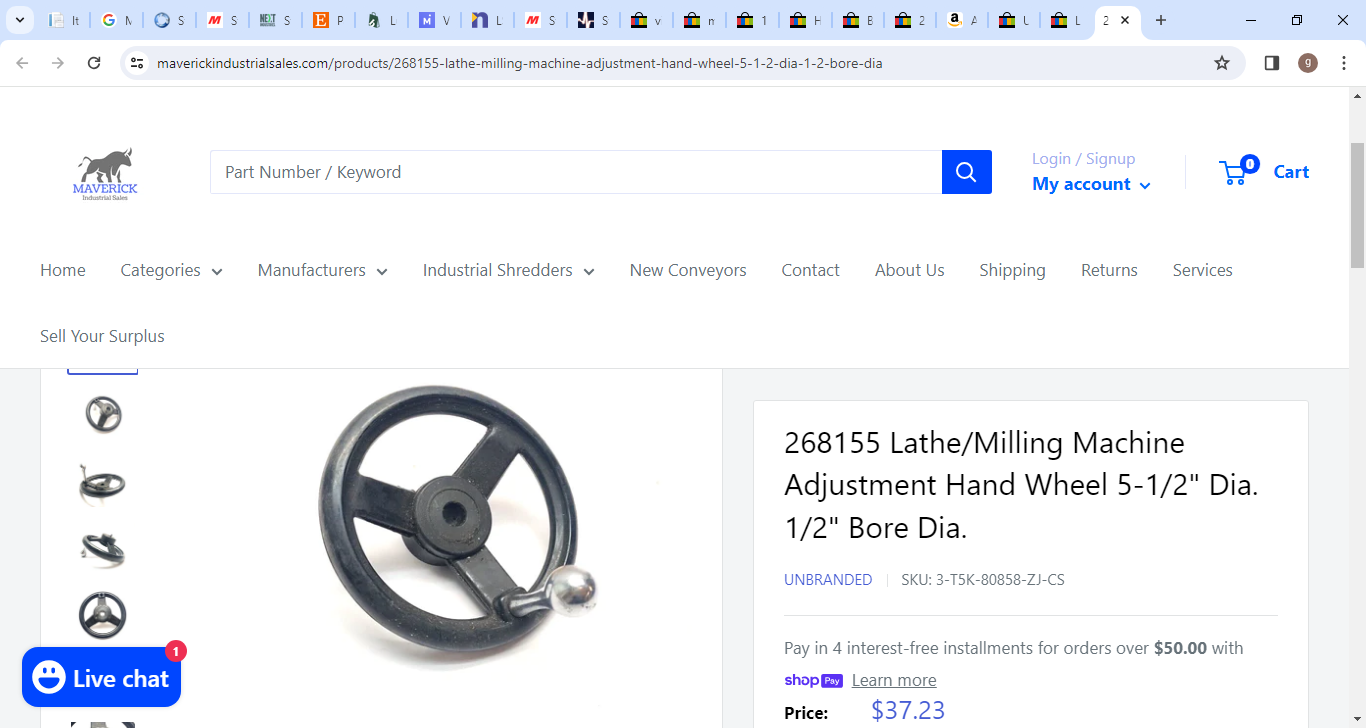Click the scrollbar up arrow
The width and height of the screenshot is (1366, 728).
click(1357, 96)
